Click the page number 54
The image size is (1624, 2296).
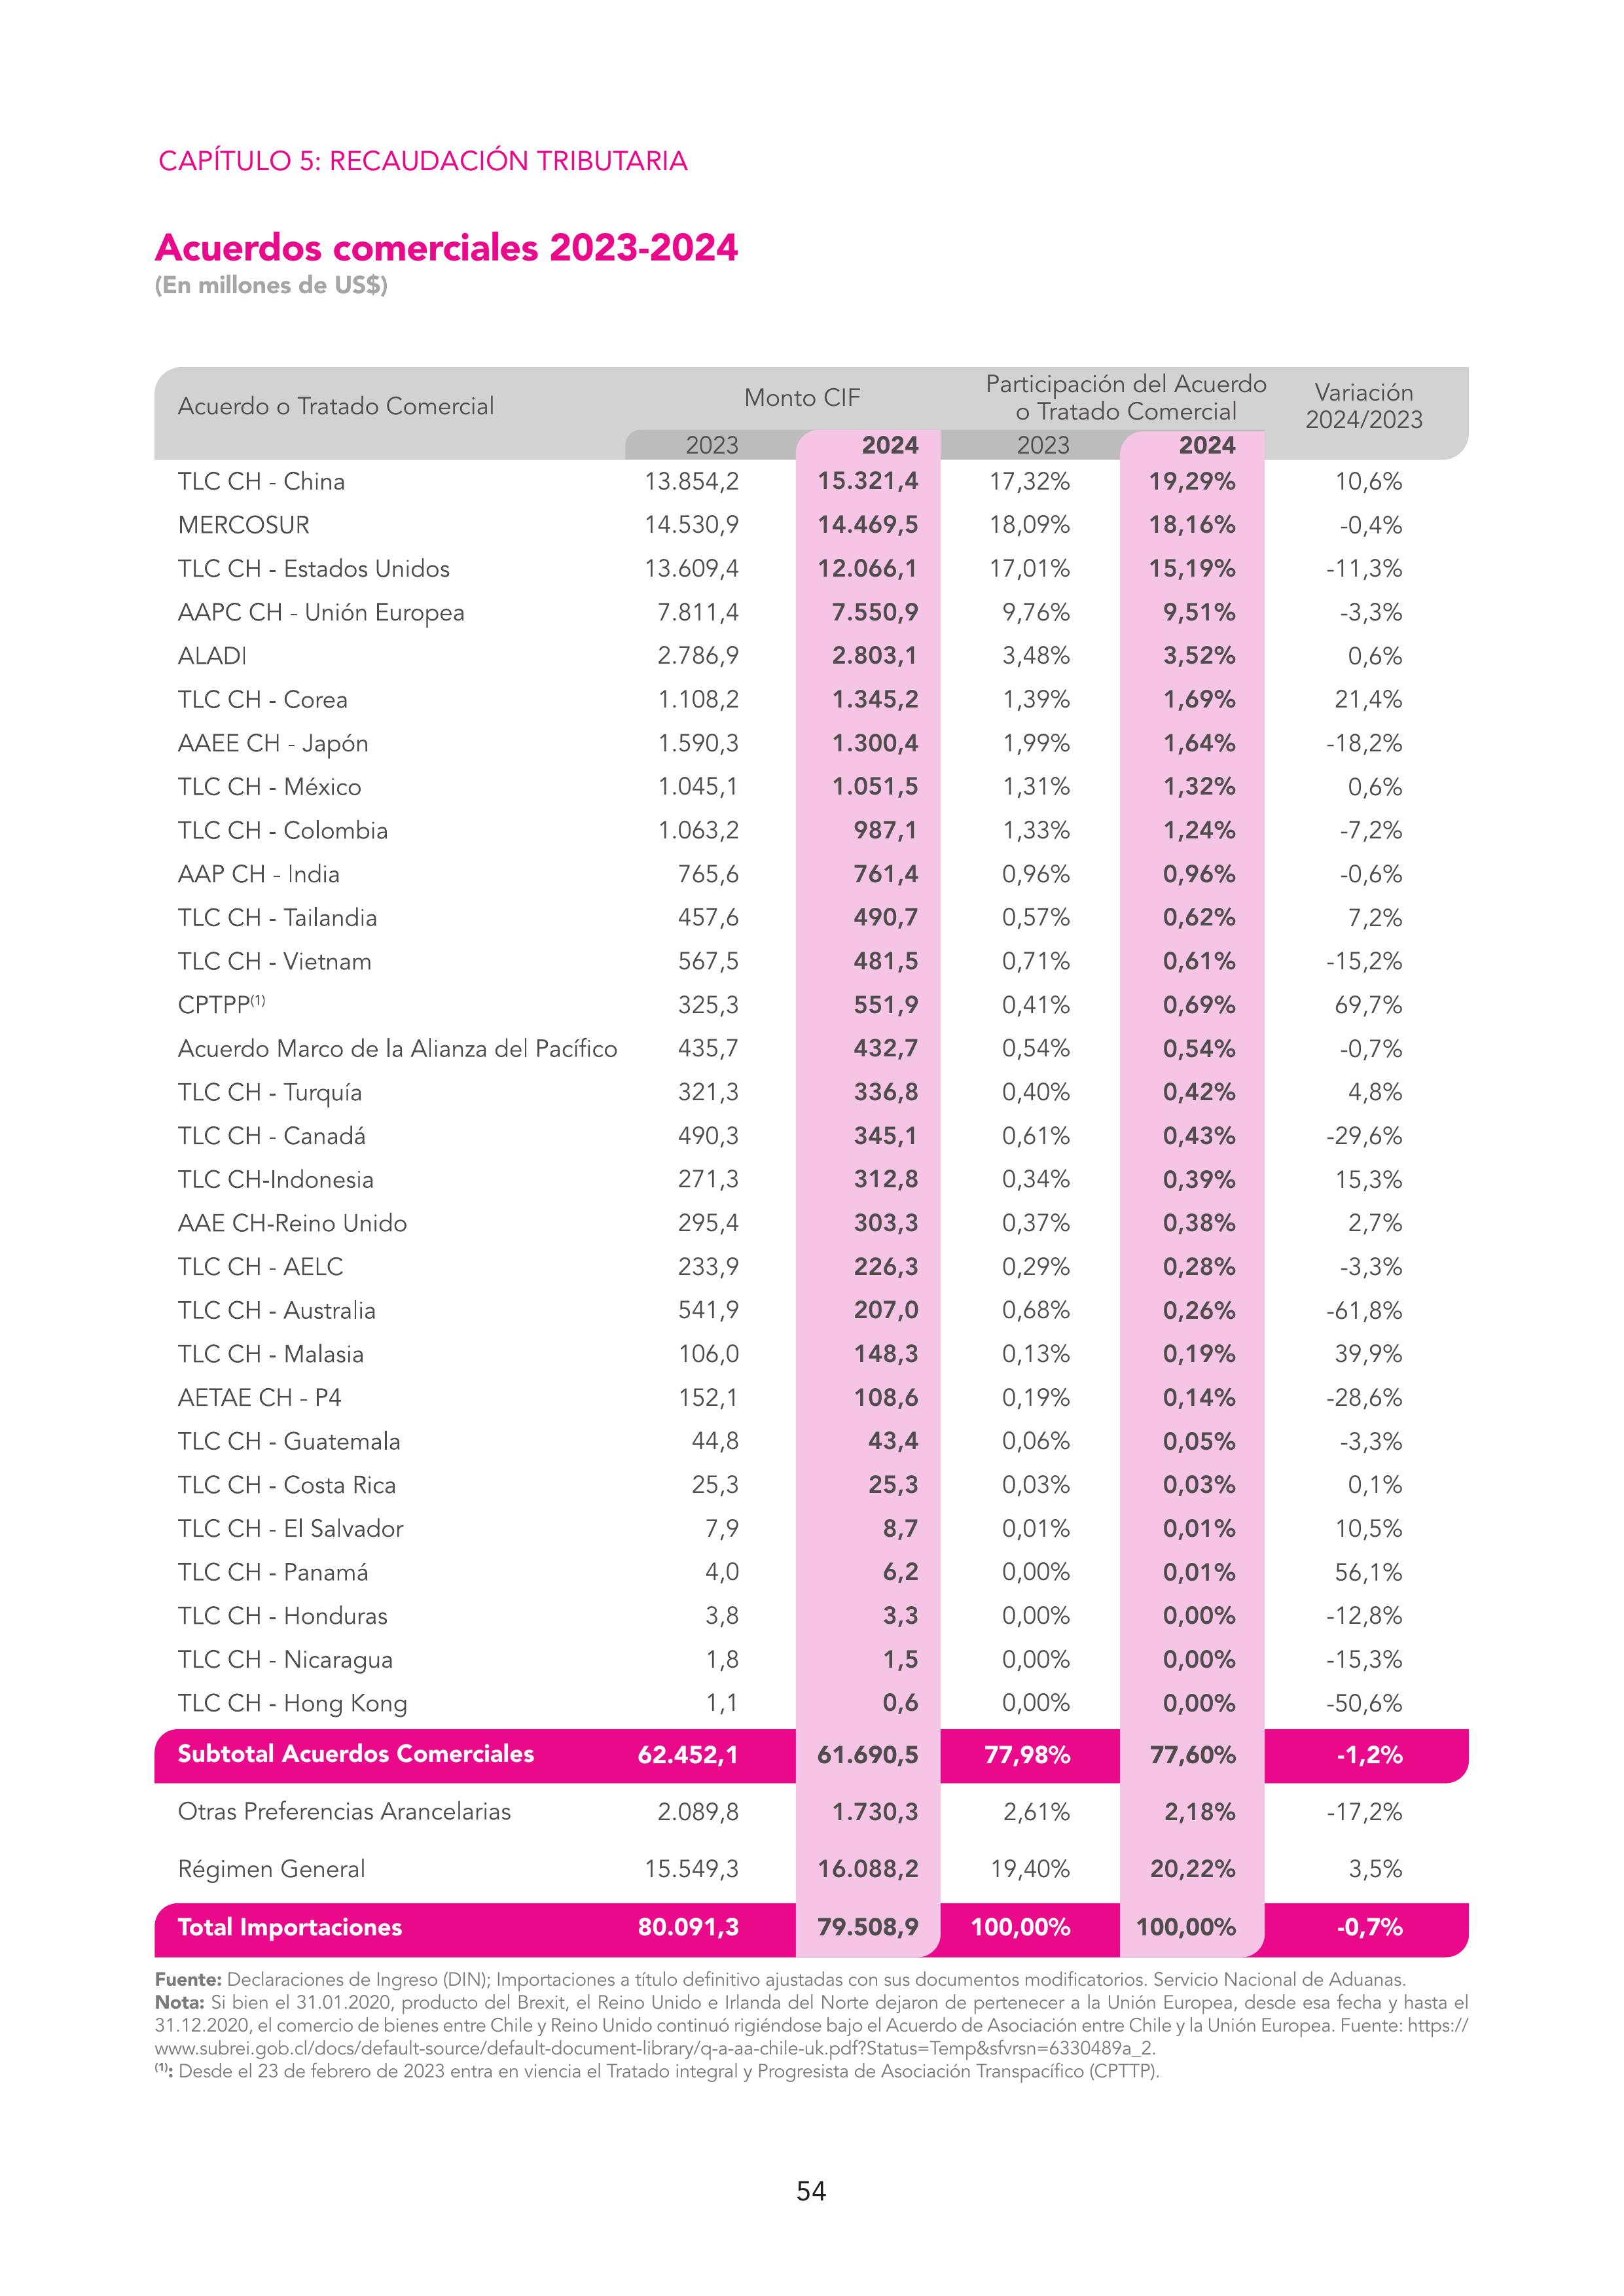811,2192
